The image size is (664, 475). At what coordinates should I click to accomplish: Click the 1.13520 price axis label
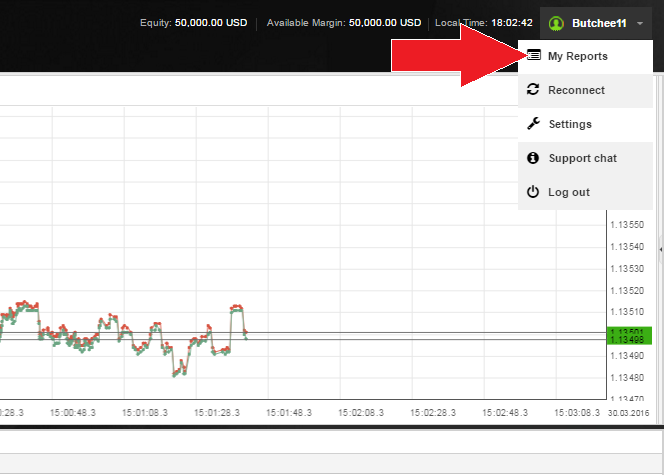pyautogui.click(x=627, y=291)
